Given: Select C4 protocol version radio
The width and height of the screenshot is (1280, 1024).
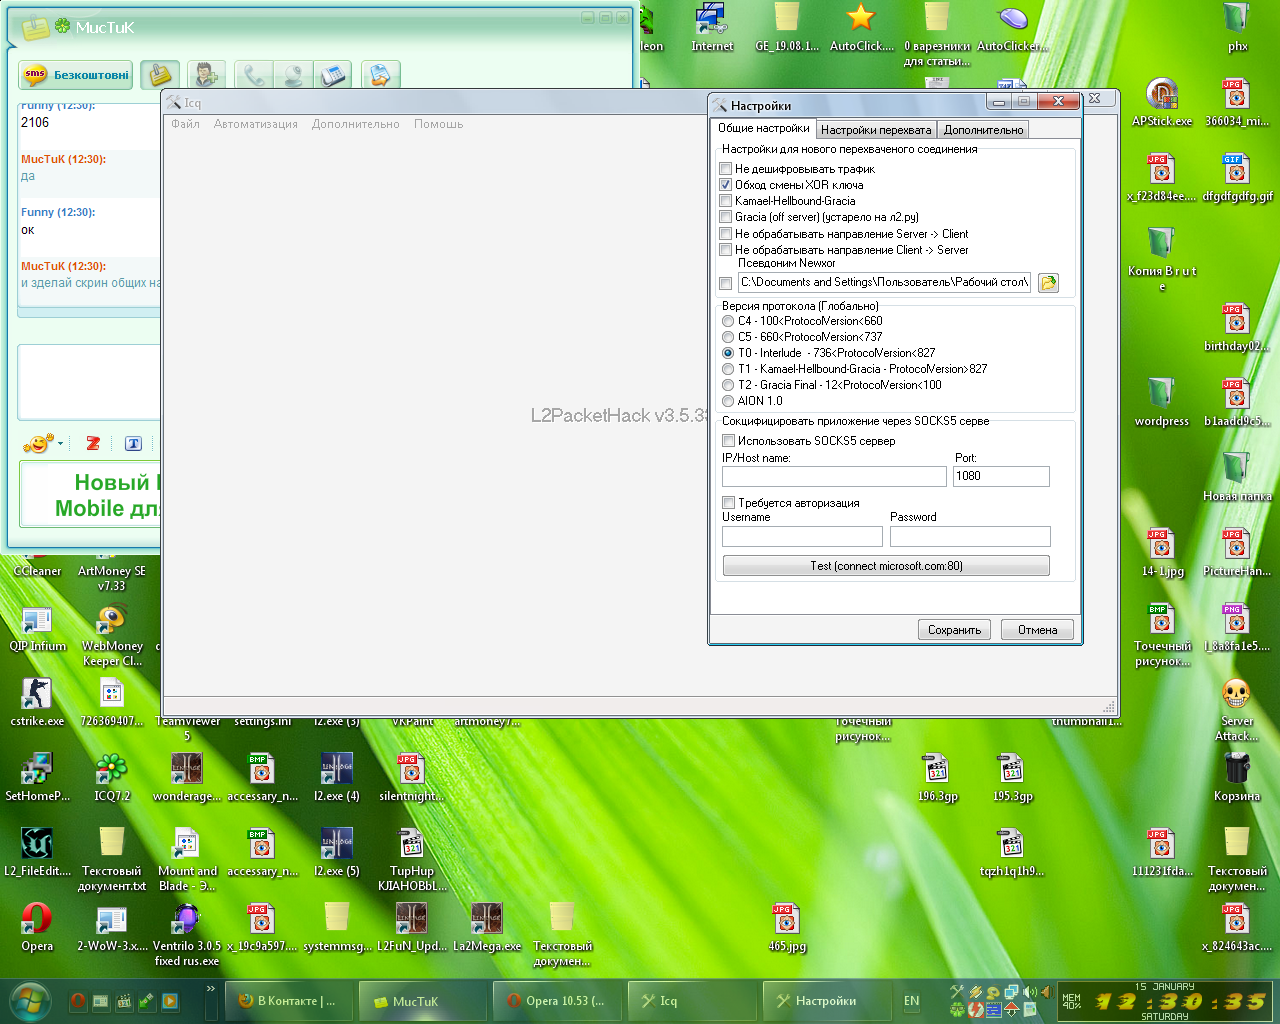Looking at the screenshot, I should [x=728, y=321].
